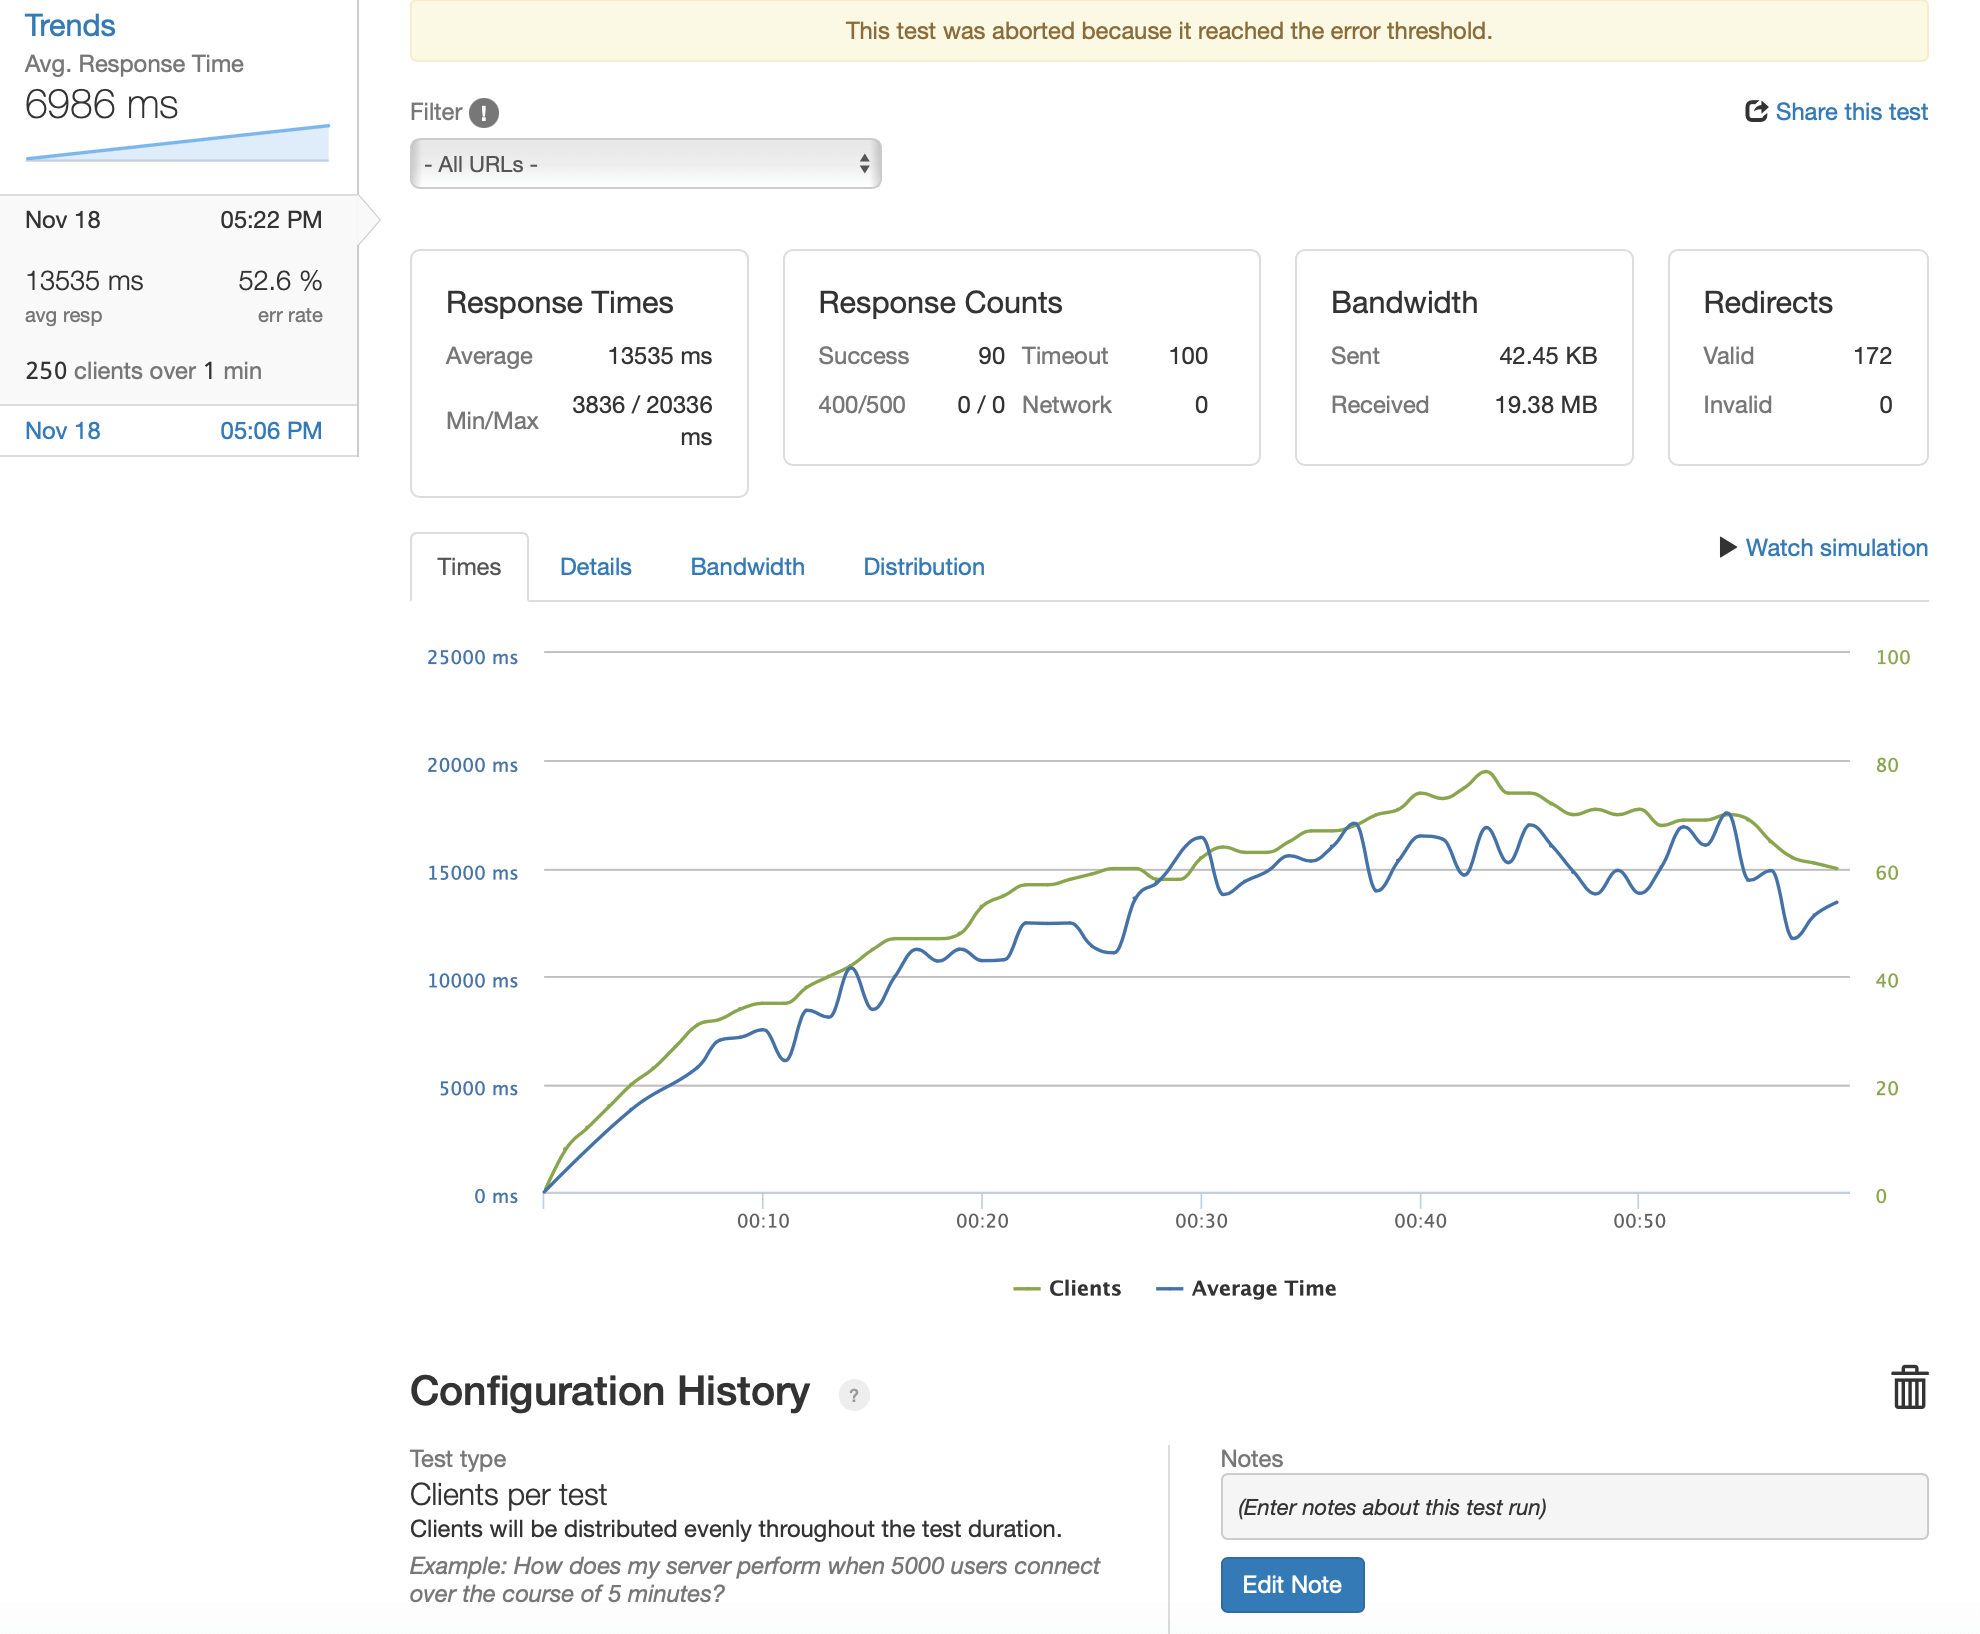Open the Distribution tab
1980x1634 pixels.
[x=923, y=567]
